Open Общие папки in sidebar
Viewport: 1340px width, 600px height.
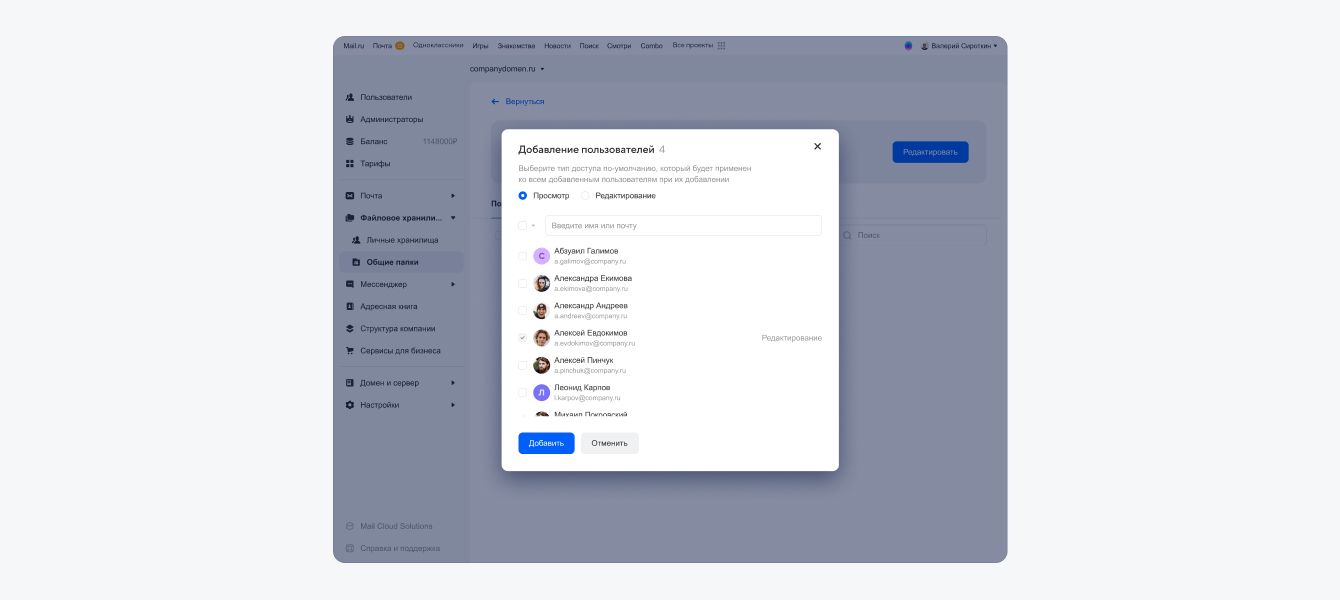(392, 262)
